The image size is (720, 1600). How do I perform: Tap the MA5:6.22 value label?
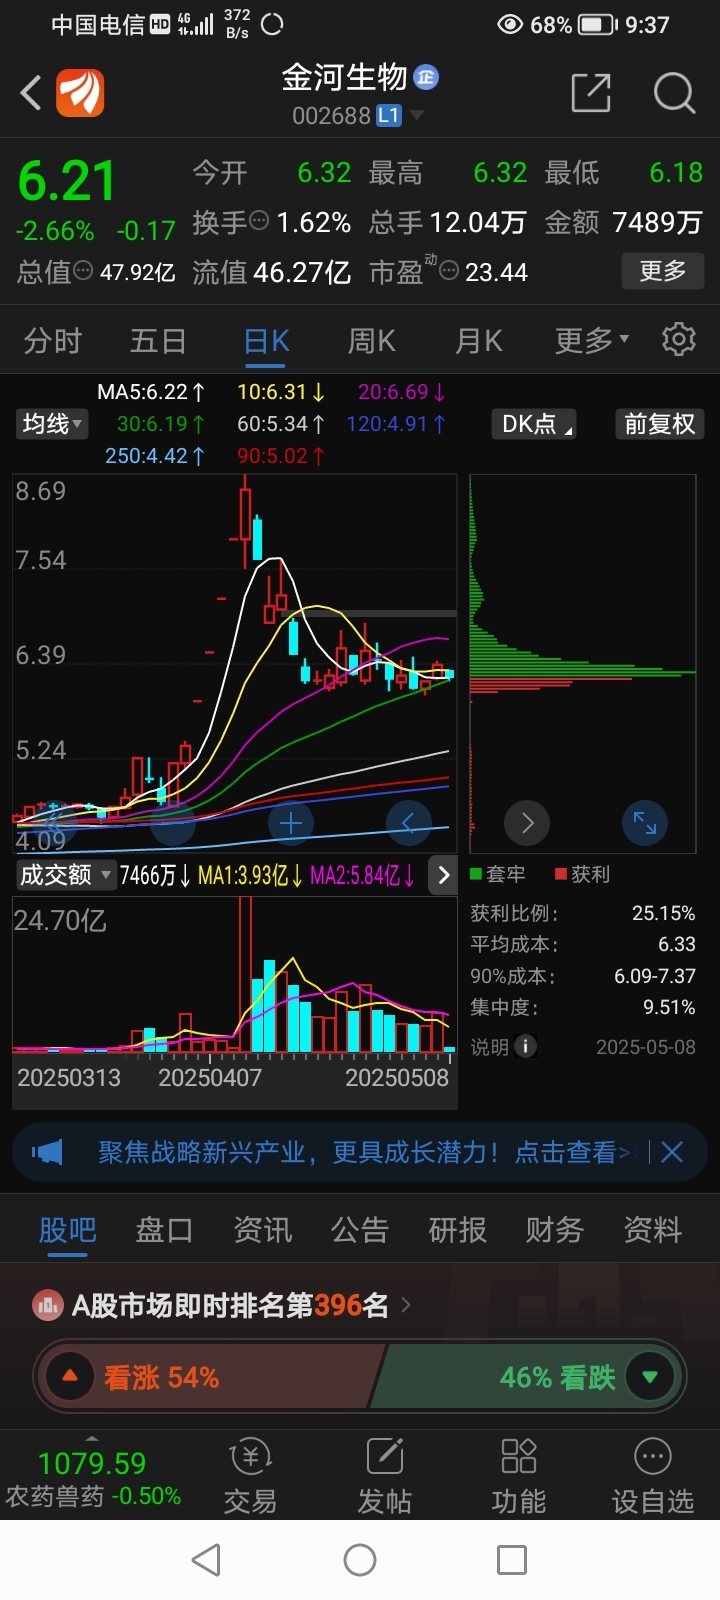pos(151,392)
